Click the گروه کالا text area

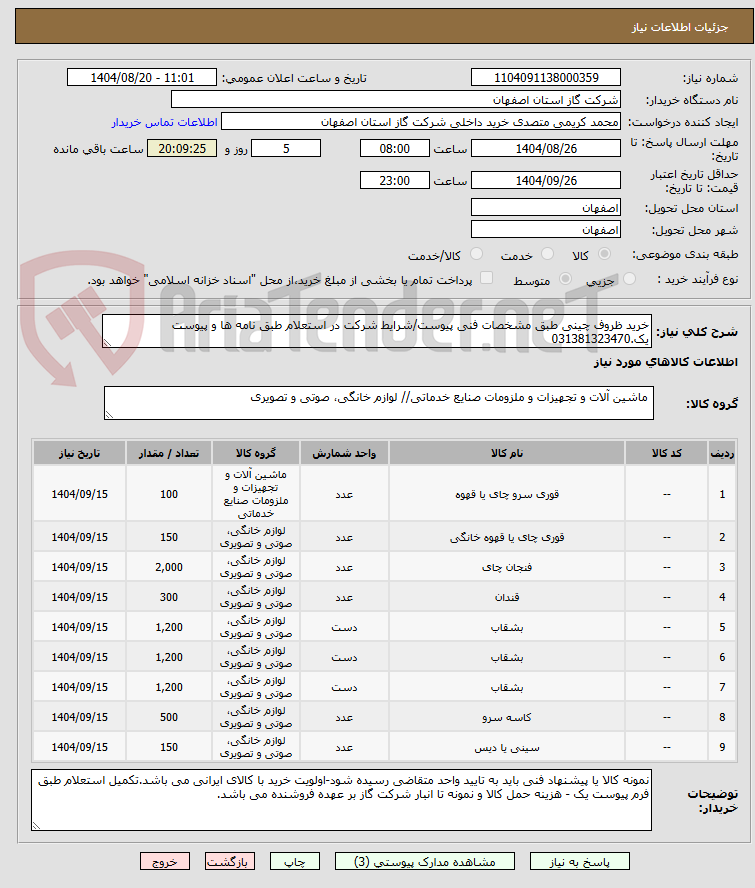[378, 403]
